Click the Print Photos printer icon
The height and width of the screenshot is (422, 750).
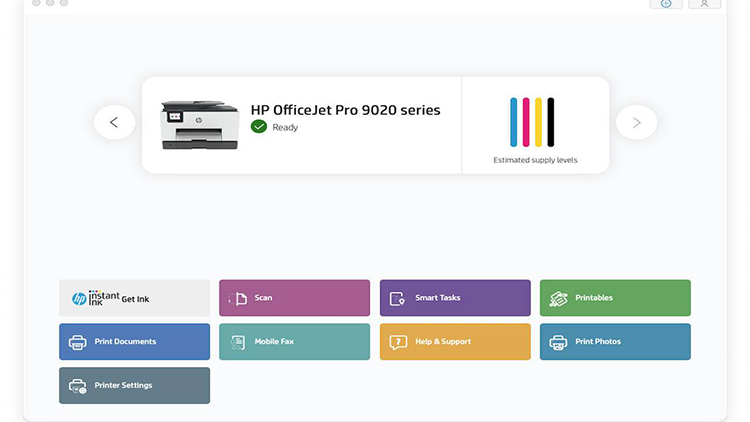pos(558,342)
